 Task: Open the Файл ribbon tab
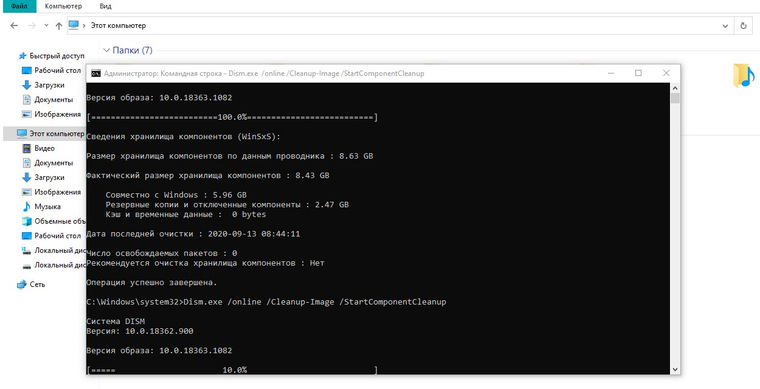click(18, 6)
